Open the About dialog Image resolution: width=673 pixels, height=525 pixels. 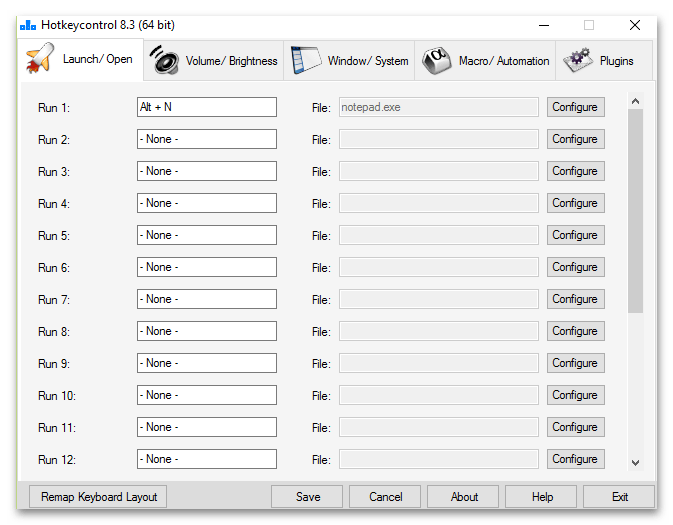[464, 496]
